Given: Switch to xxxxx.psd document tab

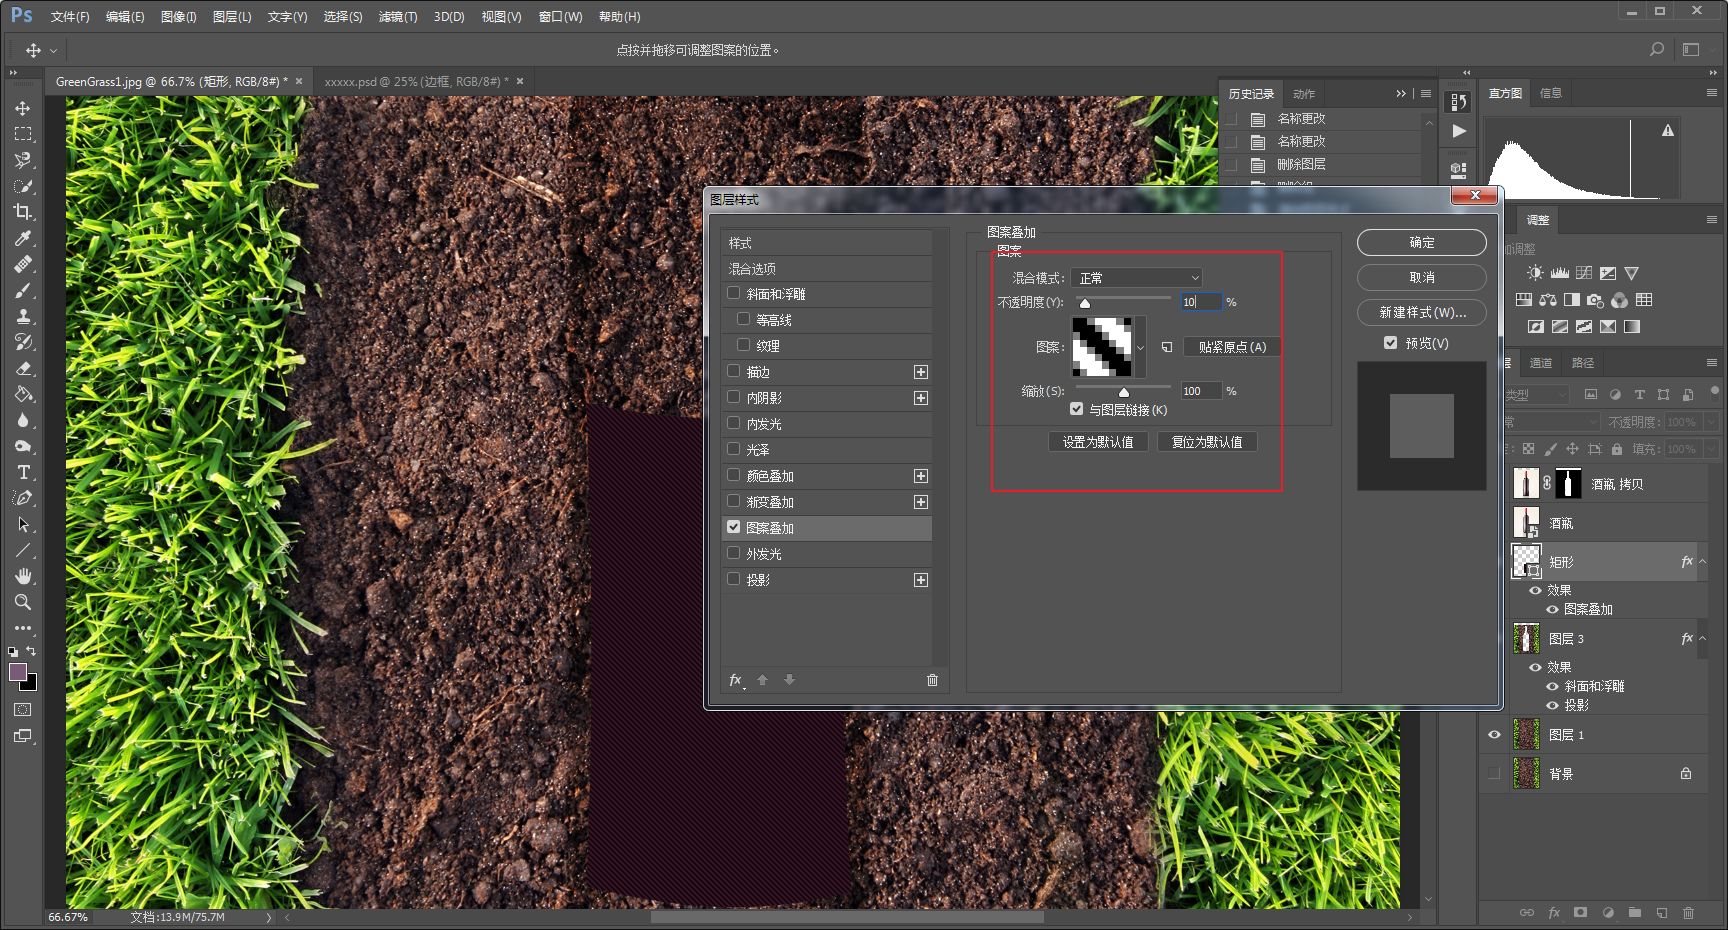Looking at the screenshot, I should [417, 82].
